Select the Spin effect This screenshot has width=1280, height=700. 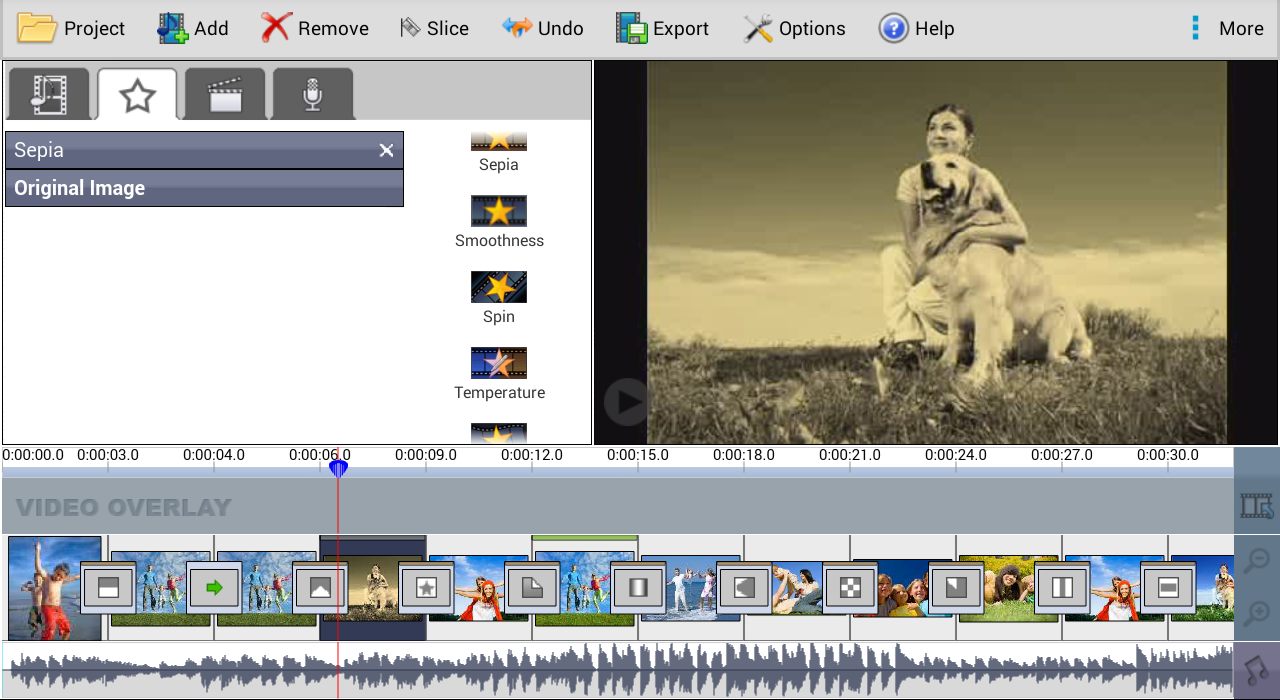click(x=498, y=293)
